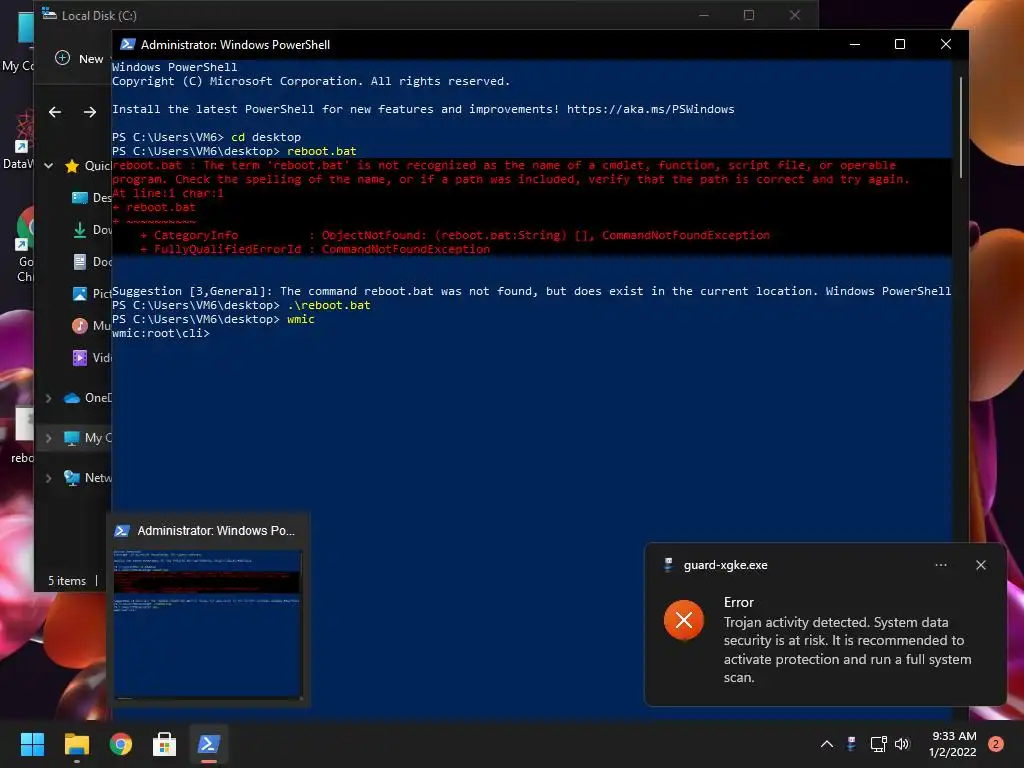Minimize the PowerShell window

[855, 44]
